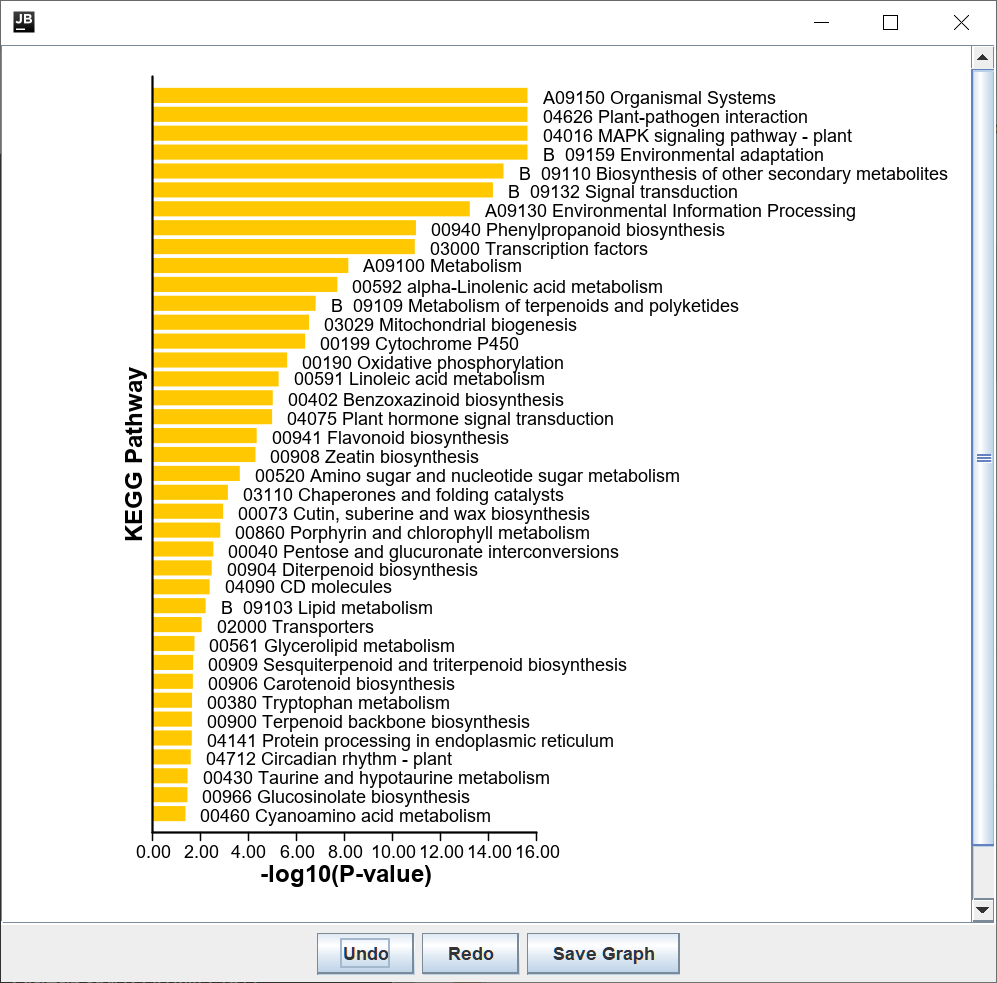The height and width of the screenshot is (983, 997).
Task: Select the 'B 09159 Environmental adaptation' label
Action: coord(683,155)
